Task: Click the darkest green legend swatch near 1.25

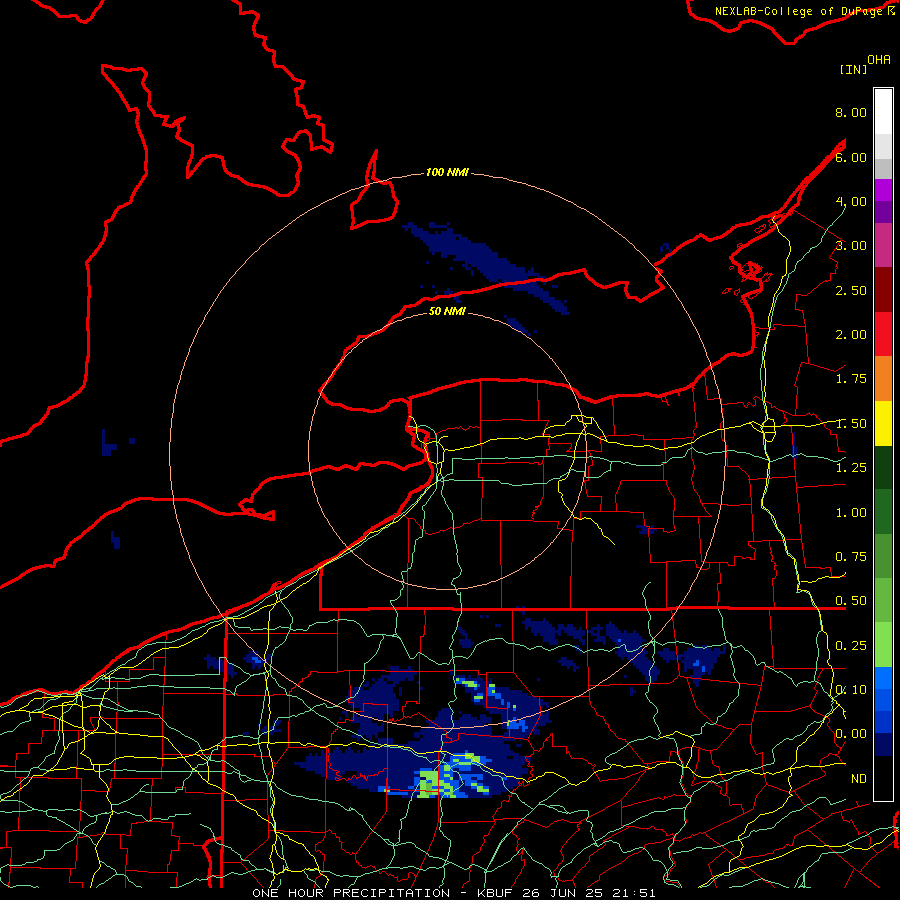Action: point(883,467)
